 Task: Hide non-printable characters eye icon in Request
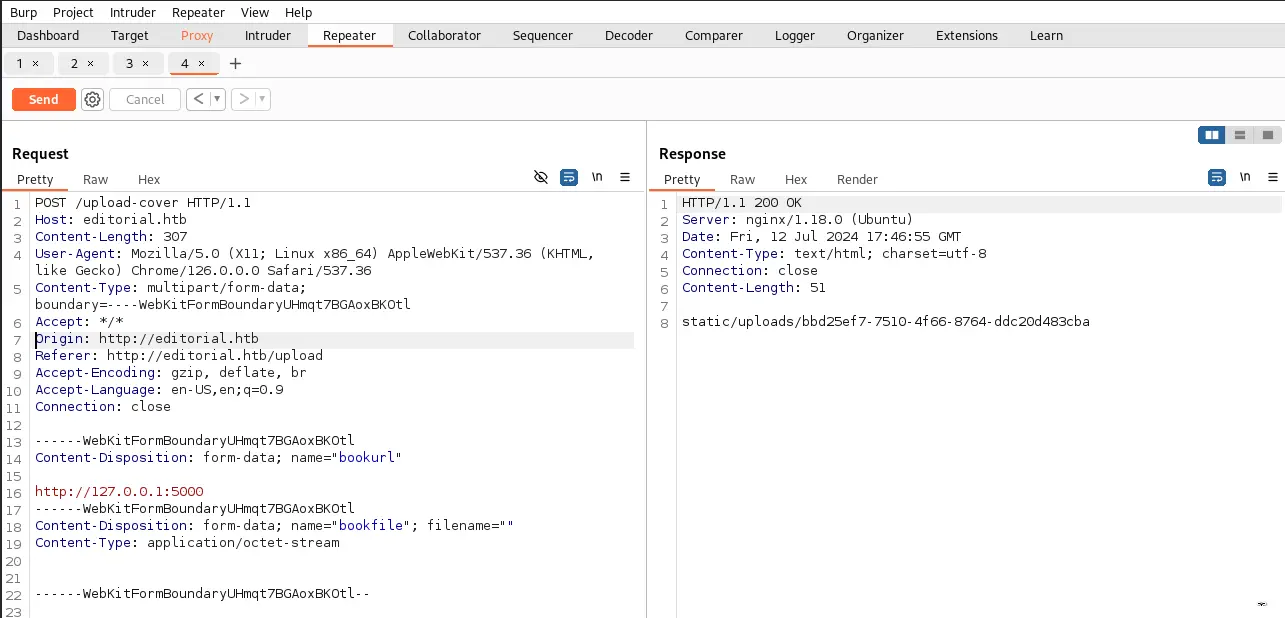coord(541,177)
